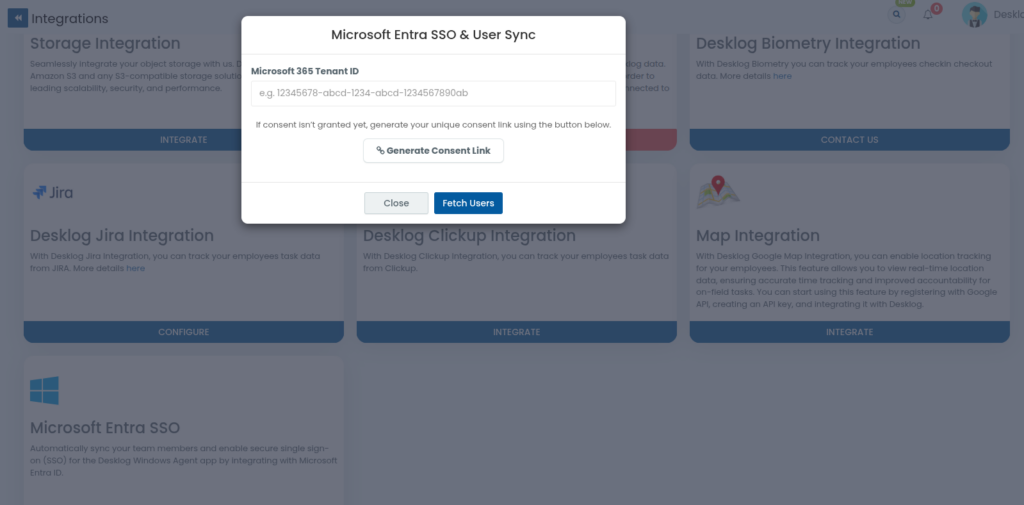Open the 'here' link in Biometry description

782,76
